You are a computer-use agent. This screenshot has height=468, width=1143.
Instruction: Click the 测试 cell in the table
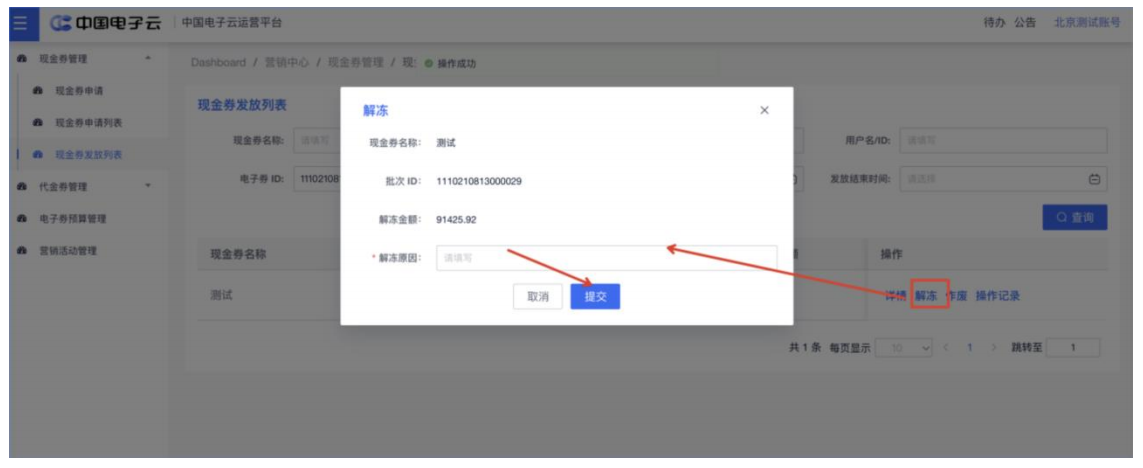(x=222, y=295)
